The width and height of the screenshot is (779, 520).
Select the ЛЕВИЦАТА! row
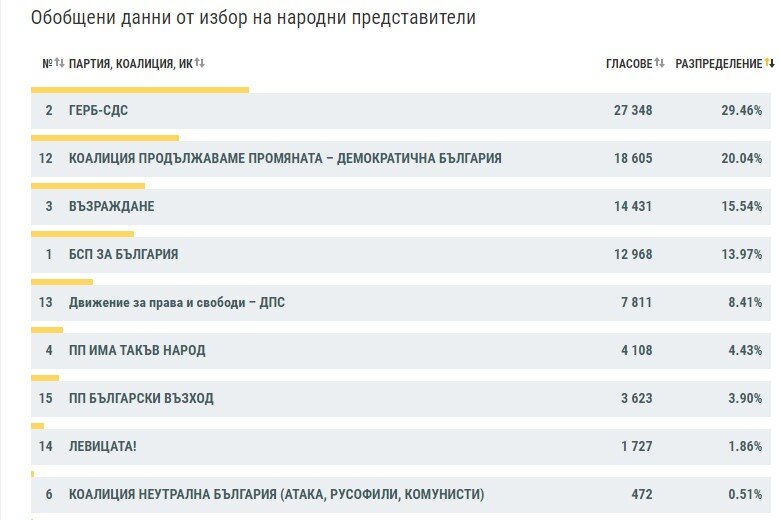[400, 446]
